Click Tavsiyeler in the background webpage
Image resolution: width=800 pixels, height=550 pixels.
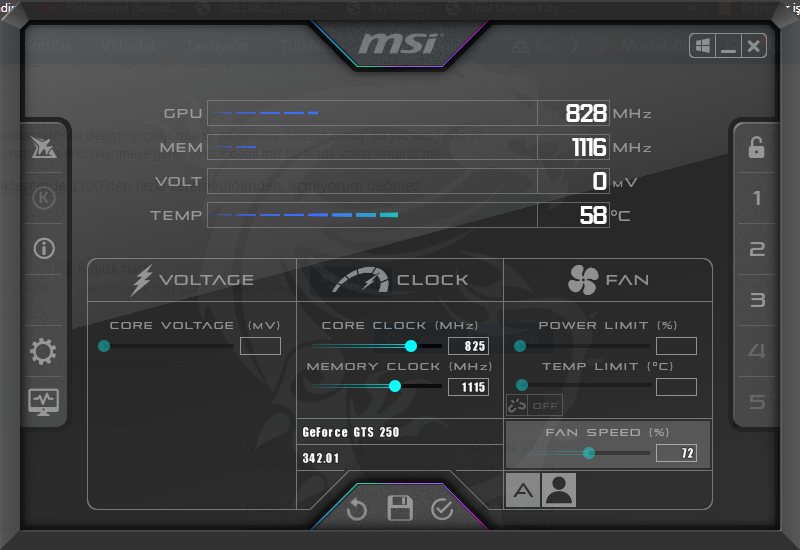point(218,46)
